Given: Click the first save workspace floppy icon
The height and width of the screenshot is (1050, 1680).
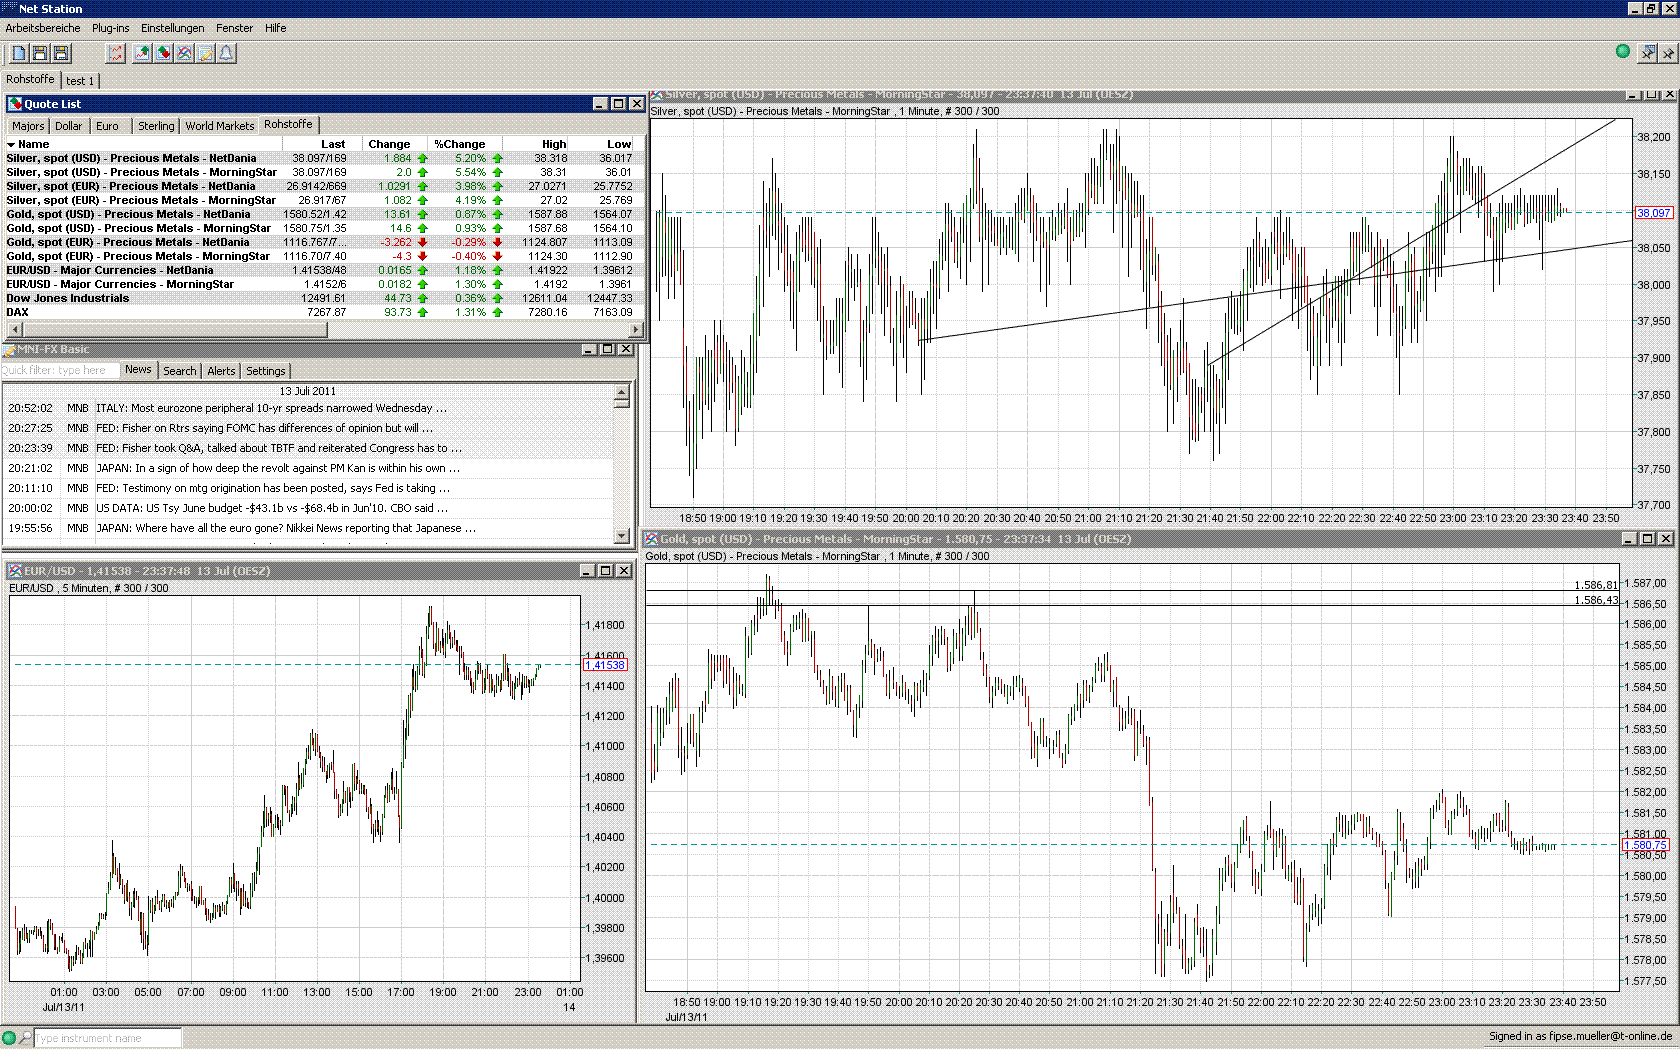Looking at the screenshot, I should click(x=40, y=53).
